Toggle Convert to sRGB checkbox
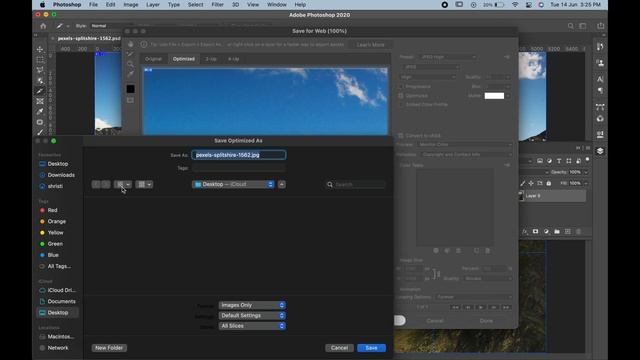Screen dimensions: 640x360 coord(400,136)
